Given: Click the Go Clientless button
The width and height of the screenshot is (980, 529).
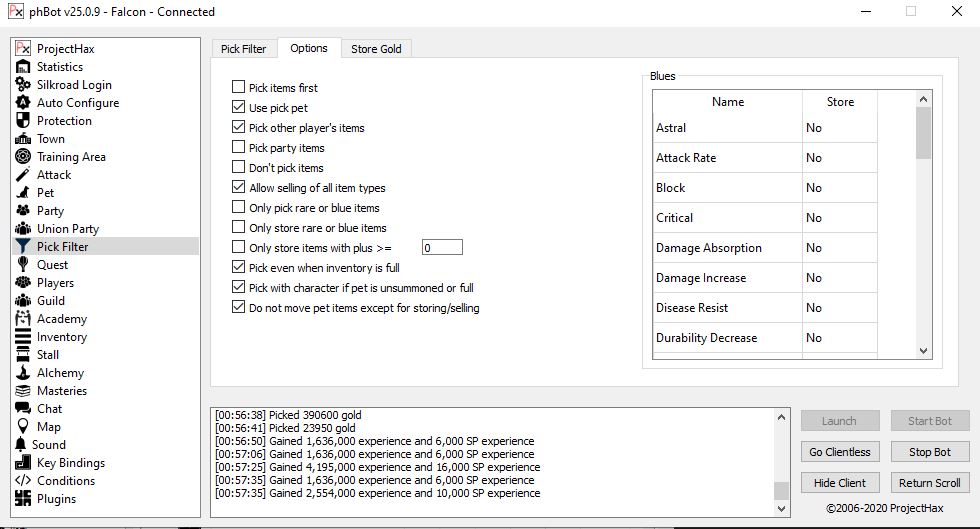Looking at the screenshot, I should (x=840, y=452).
